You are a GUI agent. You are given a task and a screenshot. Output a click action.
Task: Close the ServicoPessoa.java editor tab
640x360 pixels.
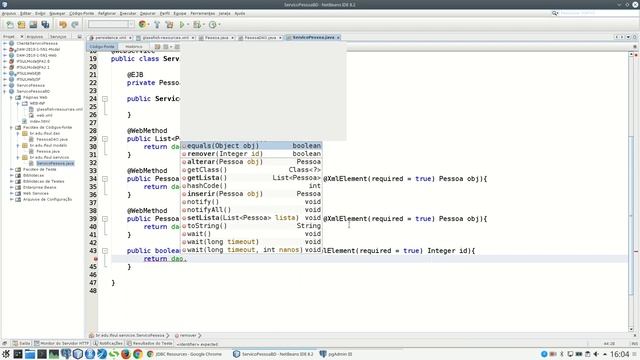pyautogui.click(x=338, y=38)
